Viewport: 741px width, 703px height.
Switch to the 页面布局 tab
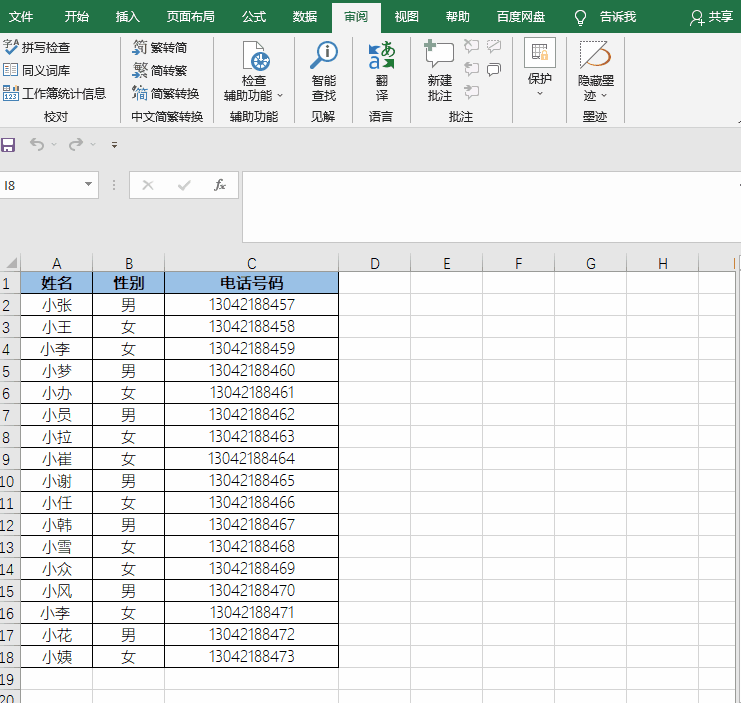(190, 17)
